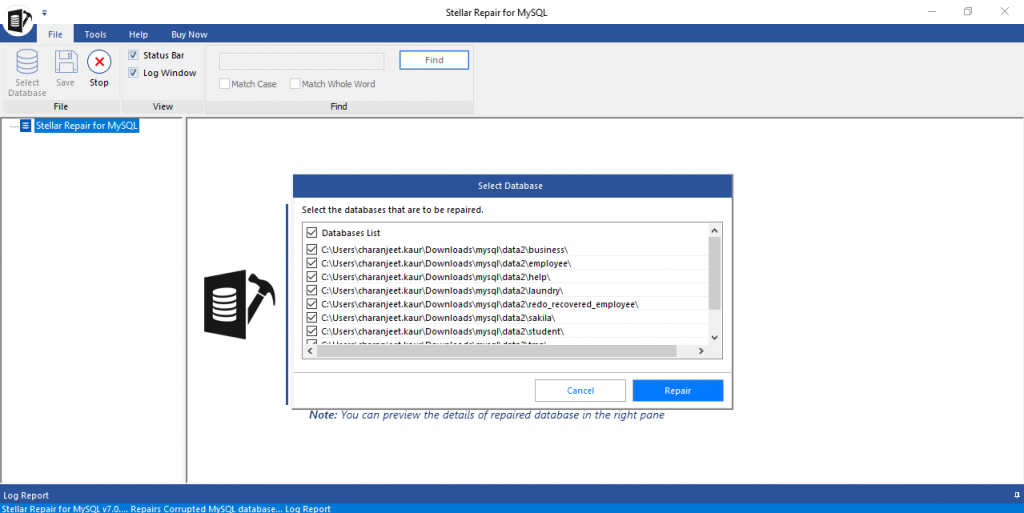
Task: Open the File ribbon tab
Action: pyautogui.click(x=56, y=34)
